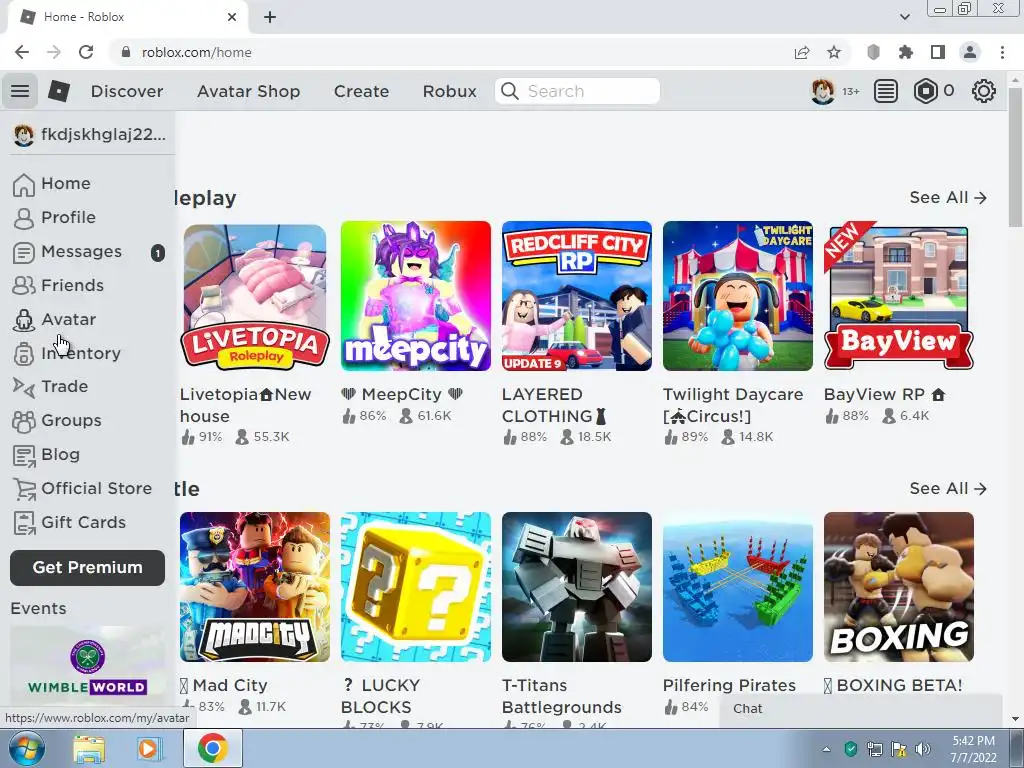Open user fkdjskhglaj22 in sidebar
1024x768 pixels.
(89, 135)
